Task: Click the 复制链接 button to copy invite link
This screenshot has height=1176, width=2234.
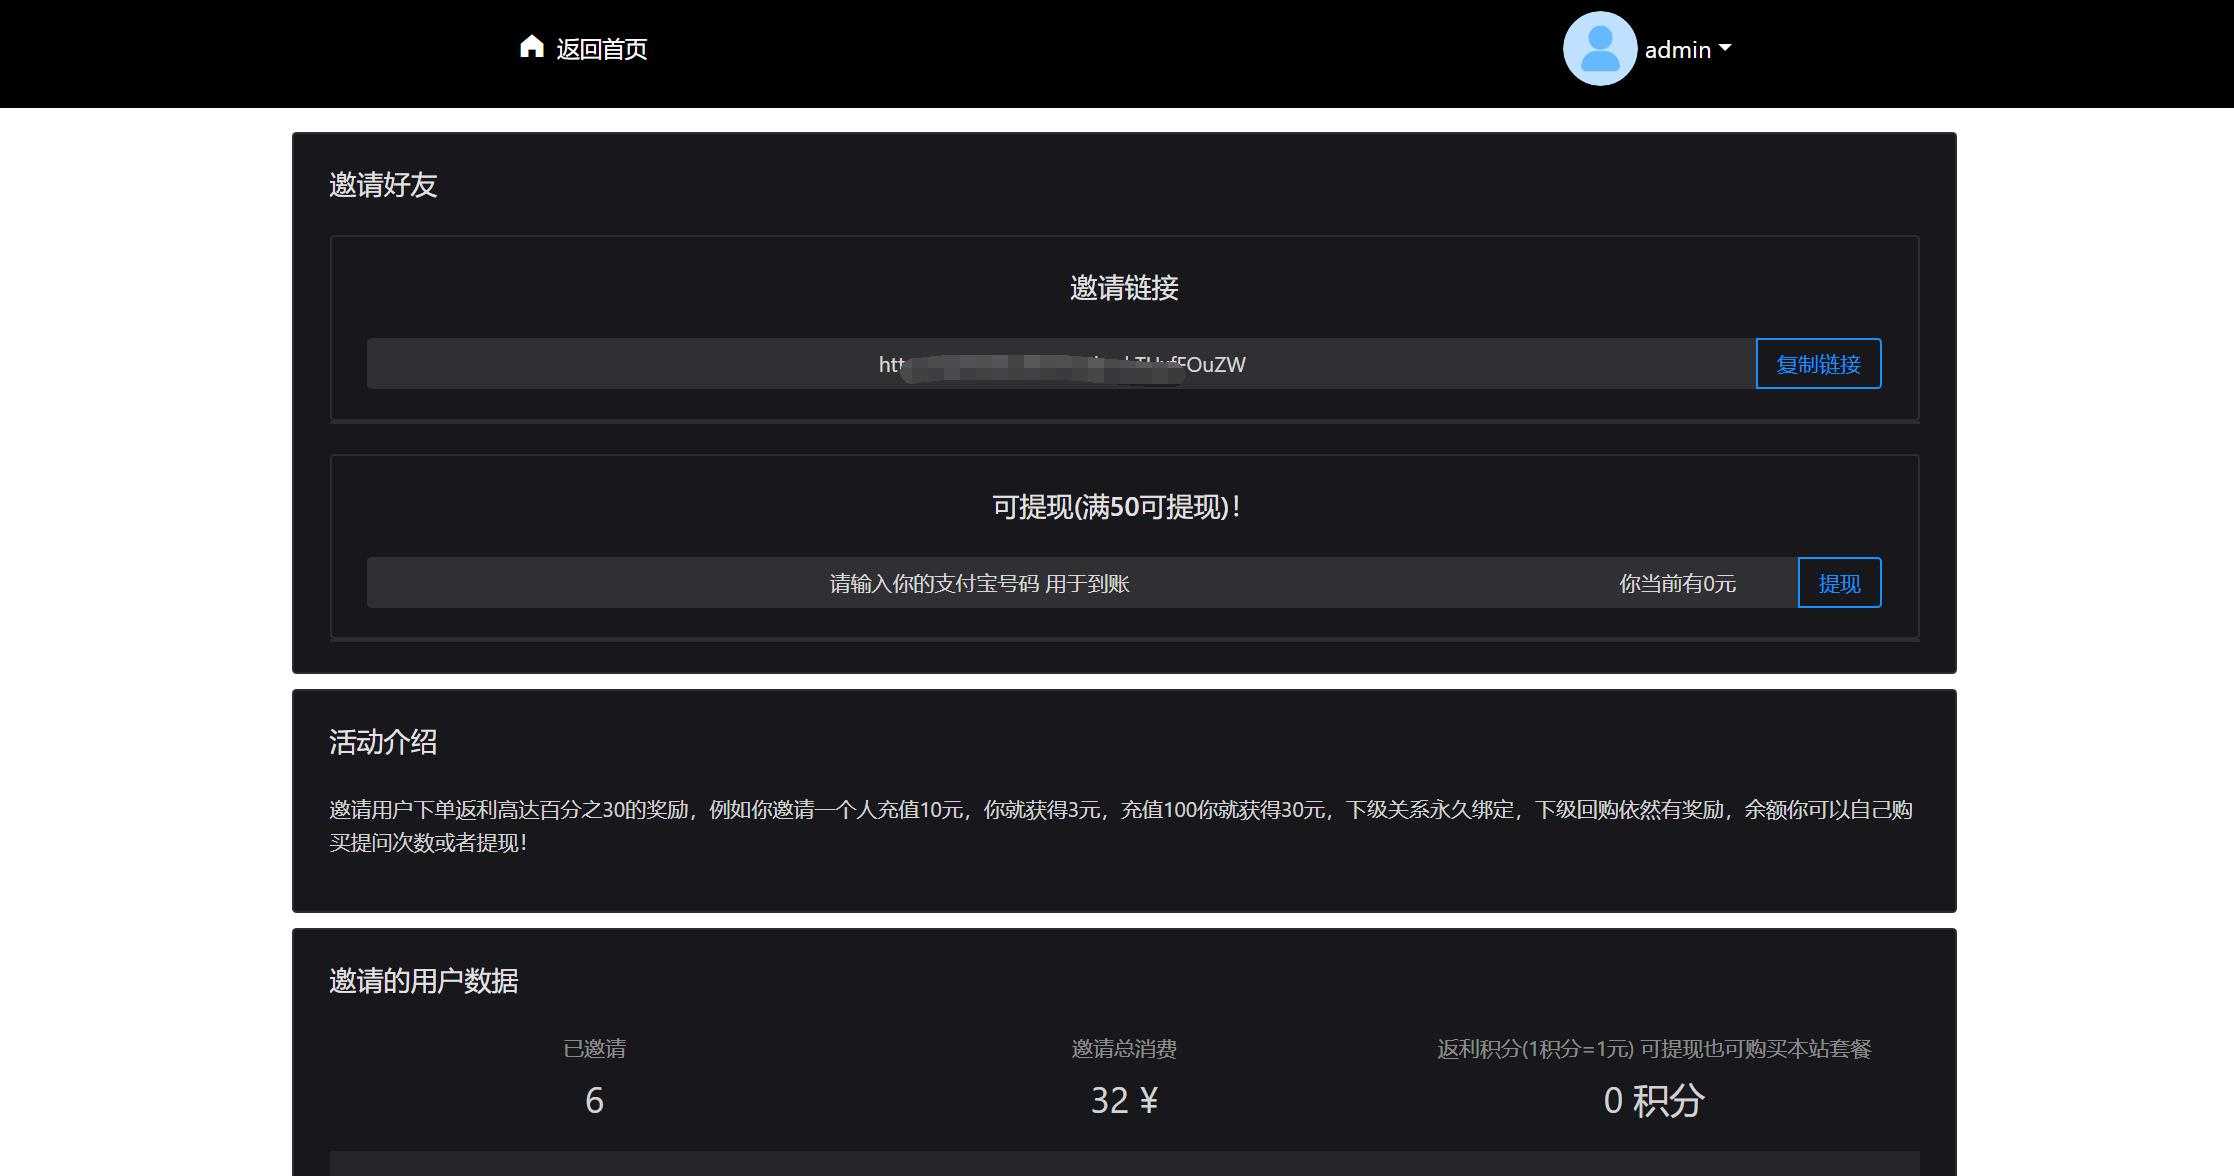Action: pos(1818,364)
